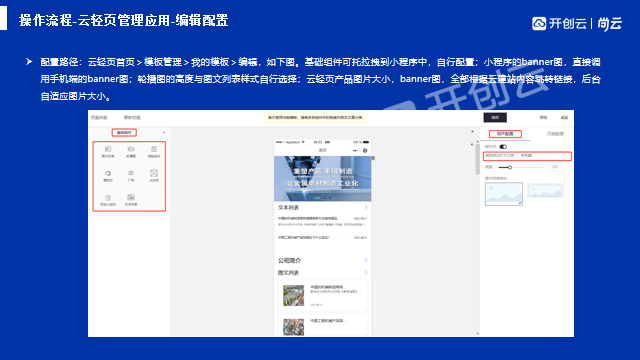Viewport: 640px width, 360px height.
Task: Click the height slider handle
Action: (510, 167)
